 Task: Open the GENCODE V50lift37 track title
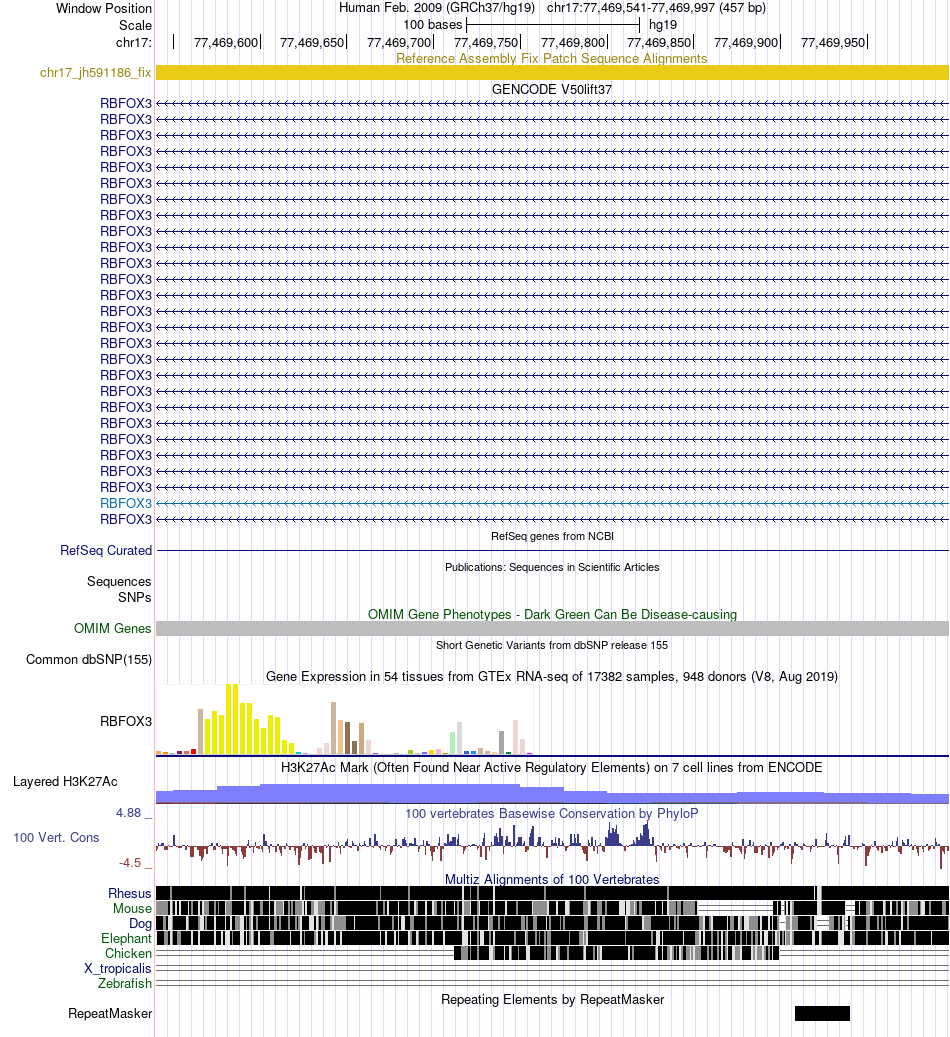coord(552,89)
